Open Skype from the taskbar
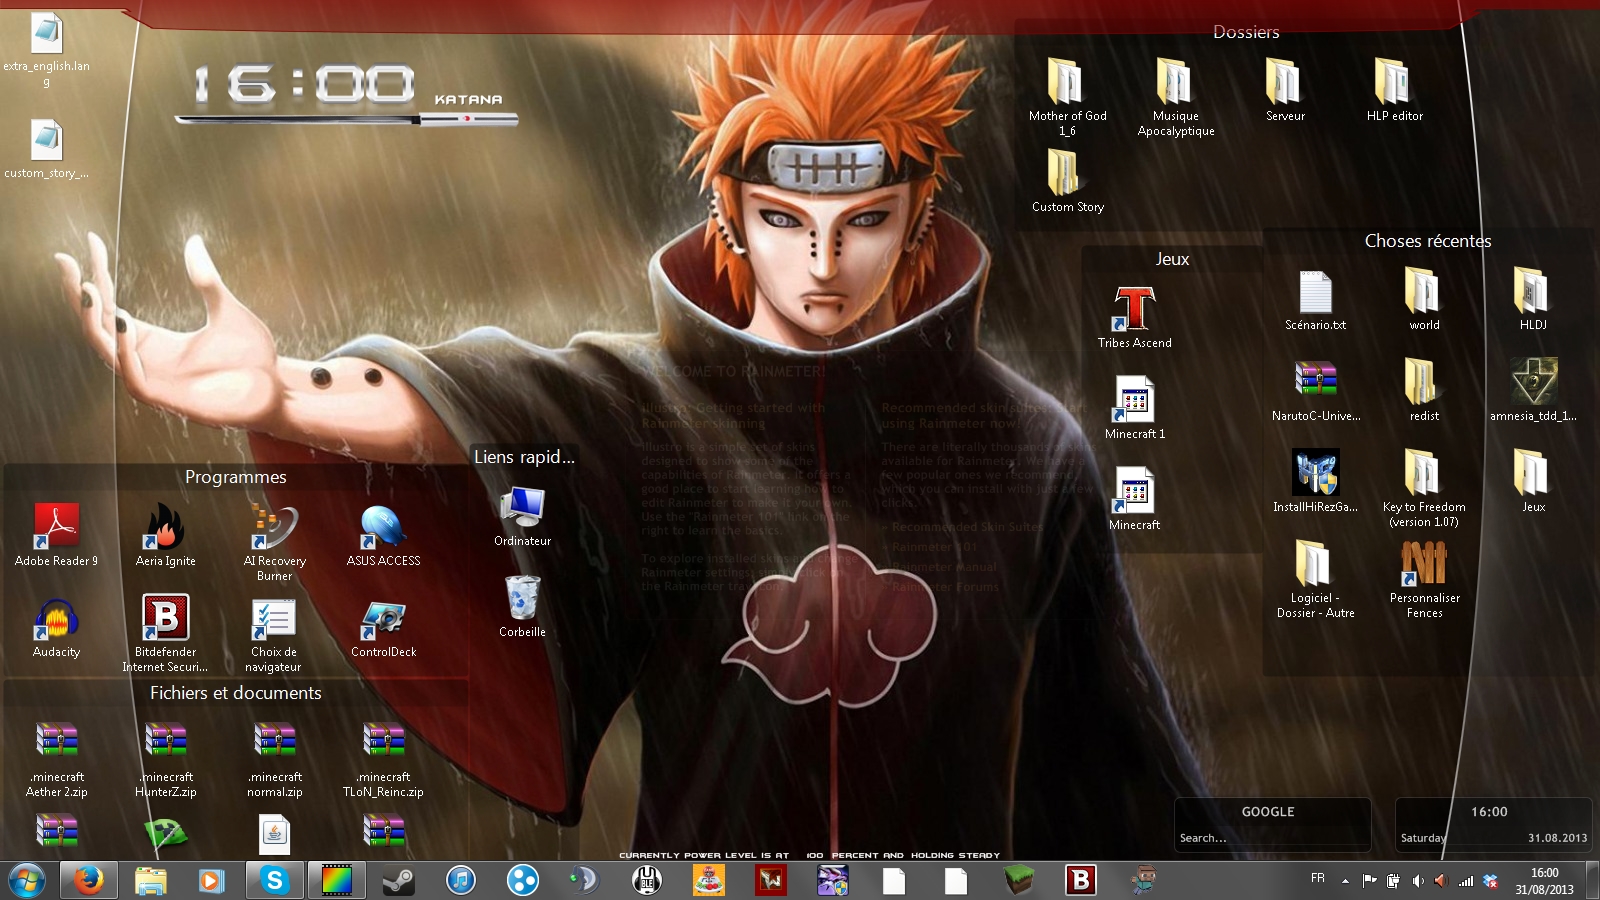Image resolution: width=1600 pixels, height=900 pixels. [274, 880]
